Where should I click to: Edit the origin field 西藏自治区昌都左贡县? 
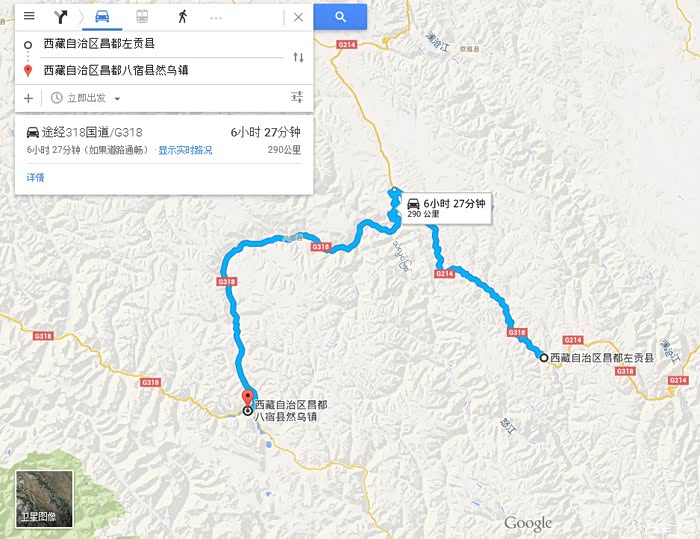[162, 44]
